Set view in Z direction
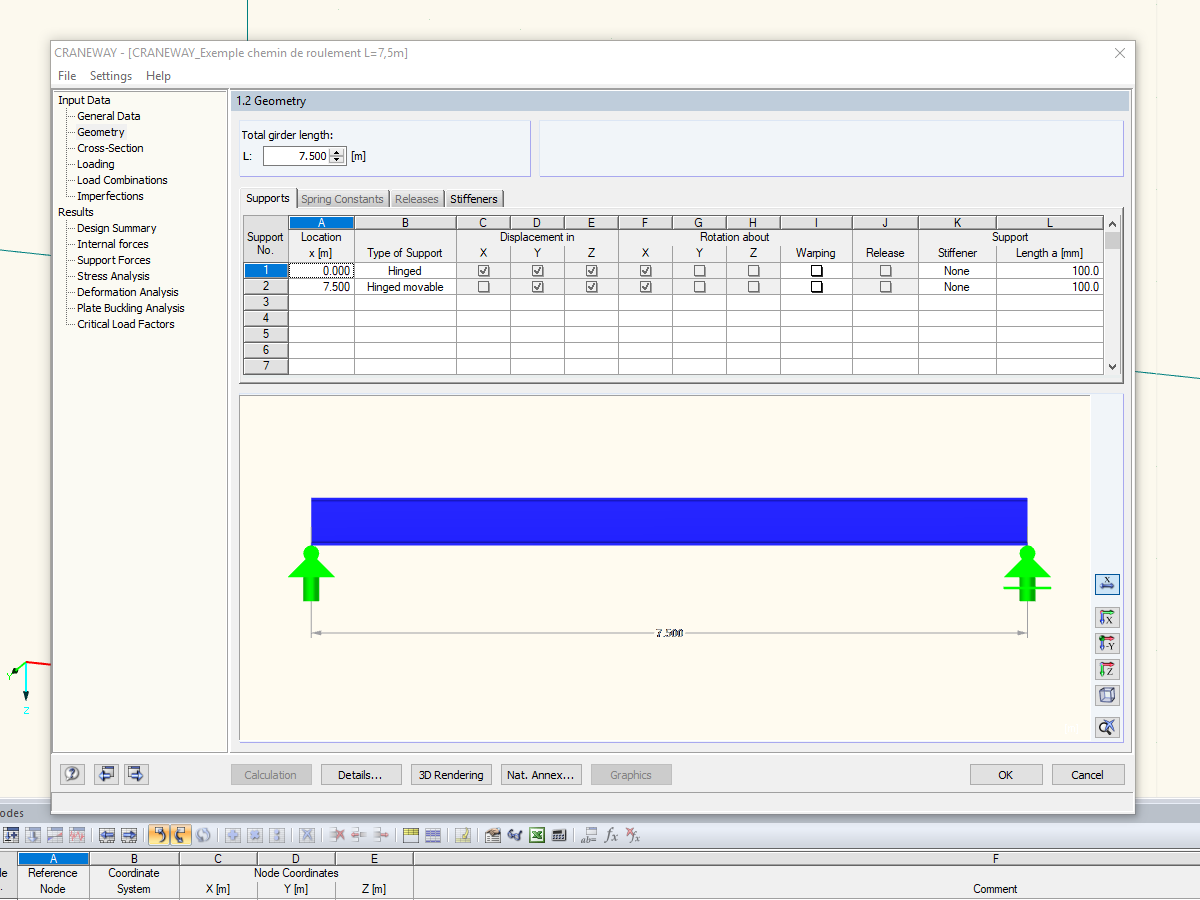The width and height of the screenshot is (1200, 900). [1107, 669]
